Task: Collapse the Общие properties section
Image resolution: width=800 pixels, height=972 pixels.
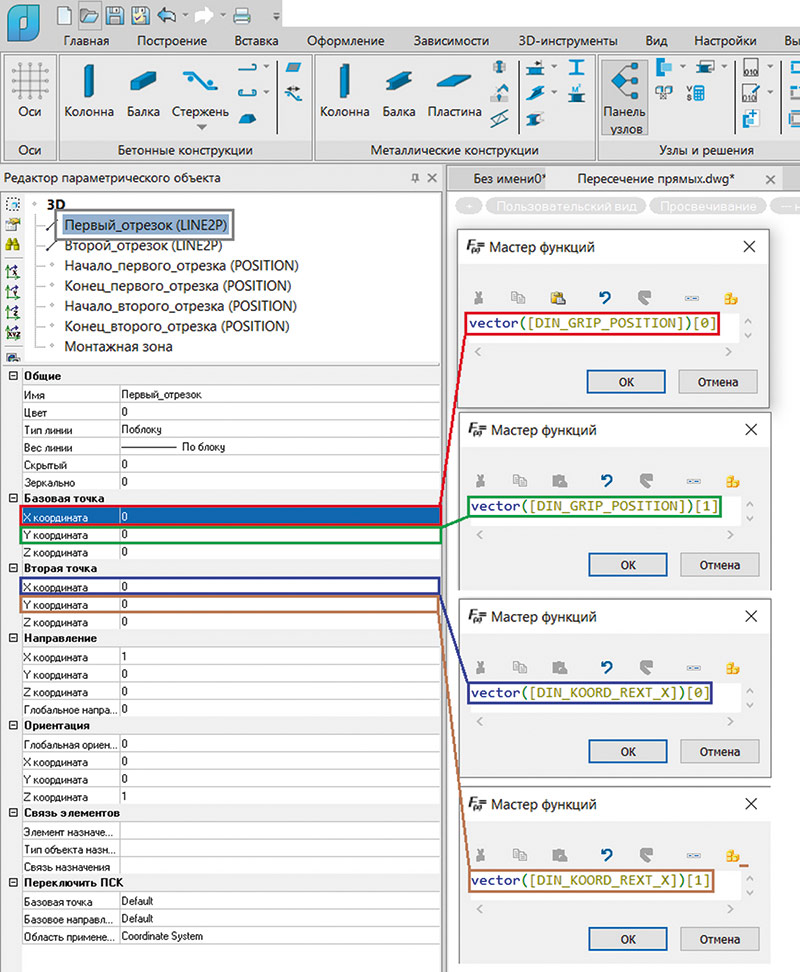Action: [x=11, y=376]
